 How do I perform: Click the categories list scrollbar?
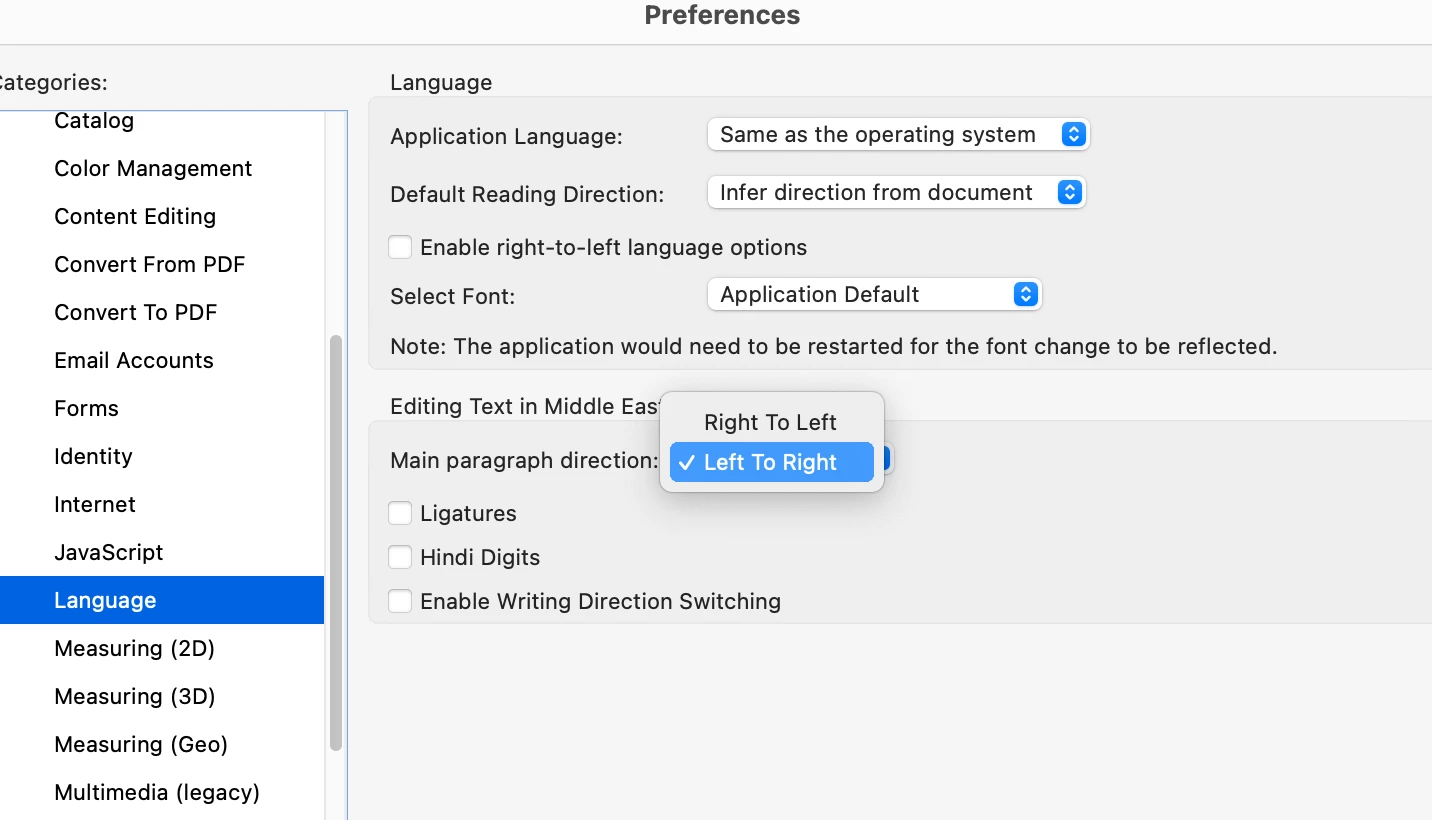click(336, 540)
